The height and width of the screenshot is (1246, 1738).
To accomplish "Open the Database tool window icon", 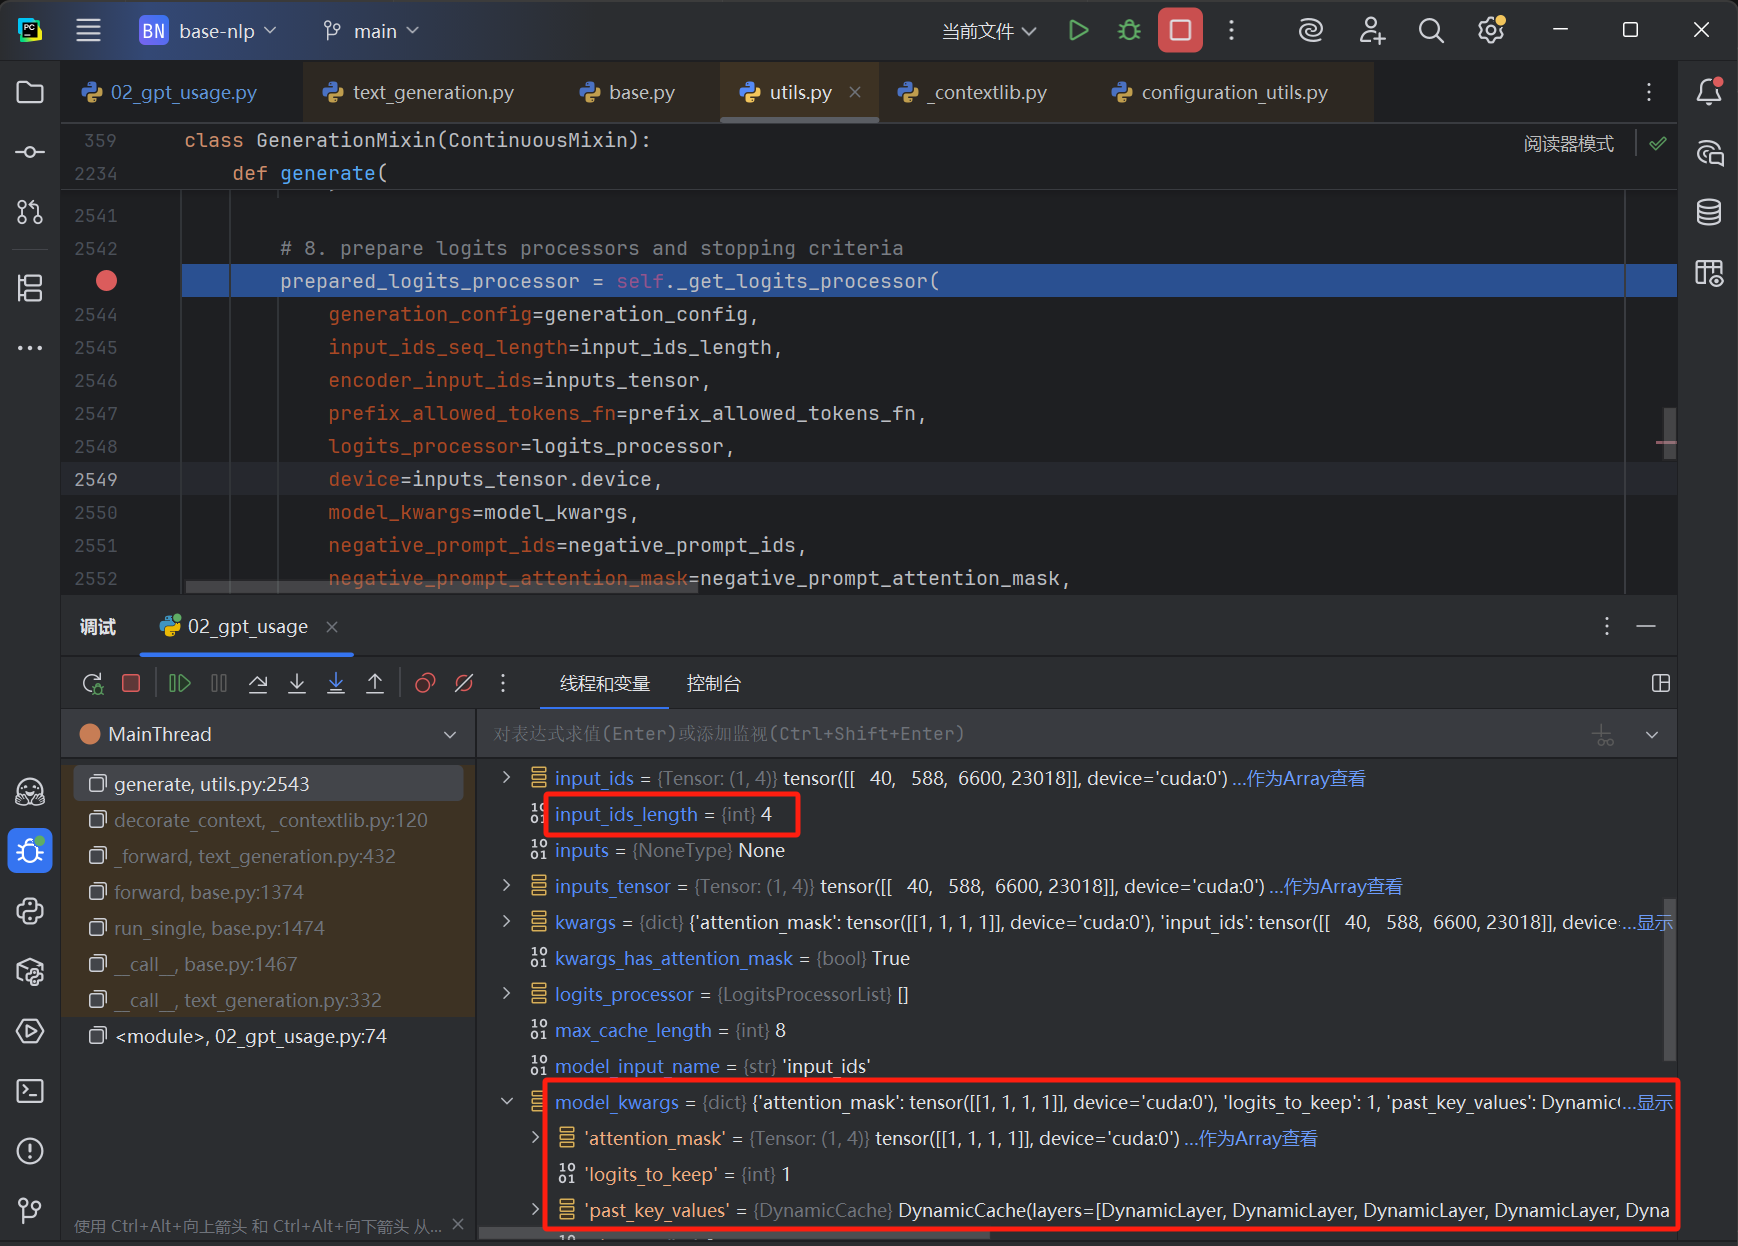I will coord(1709,212).
